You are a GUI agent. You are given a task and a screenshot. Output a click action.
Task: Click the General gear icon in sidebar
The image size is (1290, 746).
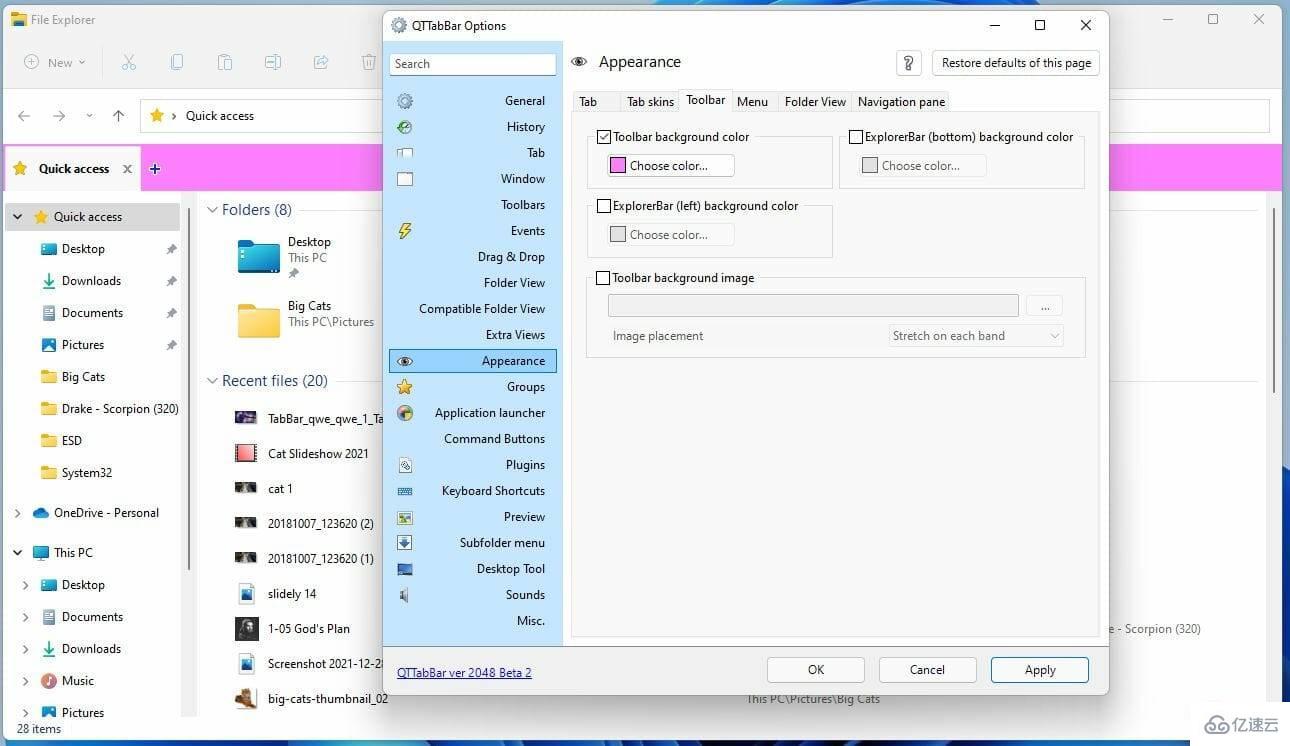click(405, 101)
